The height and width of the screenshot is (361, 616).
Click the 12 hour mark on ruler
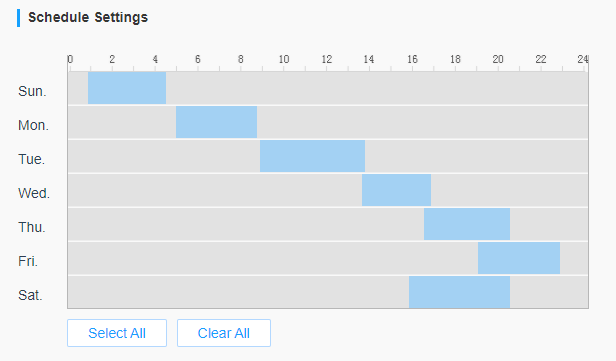[x=326, y=59]
